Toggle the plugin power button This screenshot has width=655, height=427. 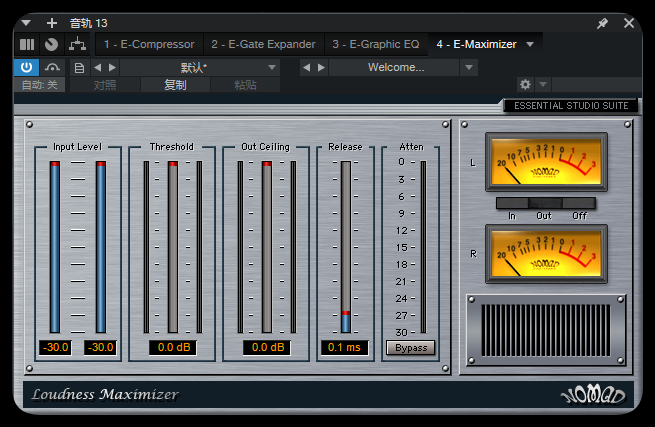pos(26,67)
